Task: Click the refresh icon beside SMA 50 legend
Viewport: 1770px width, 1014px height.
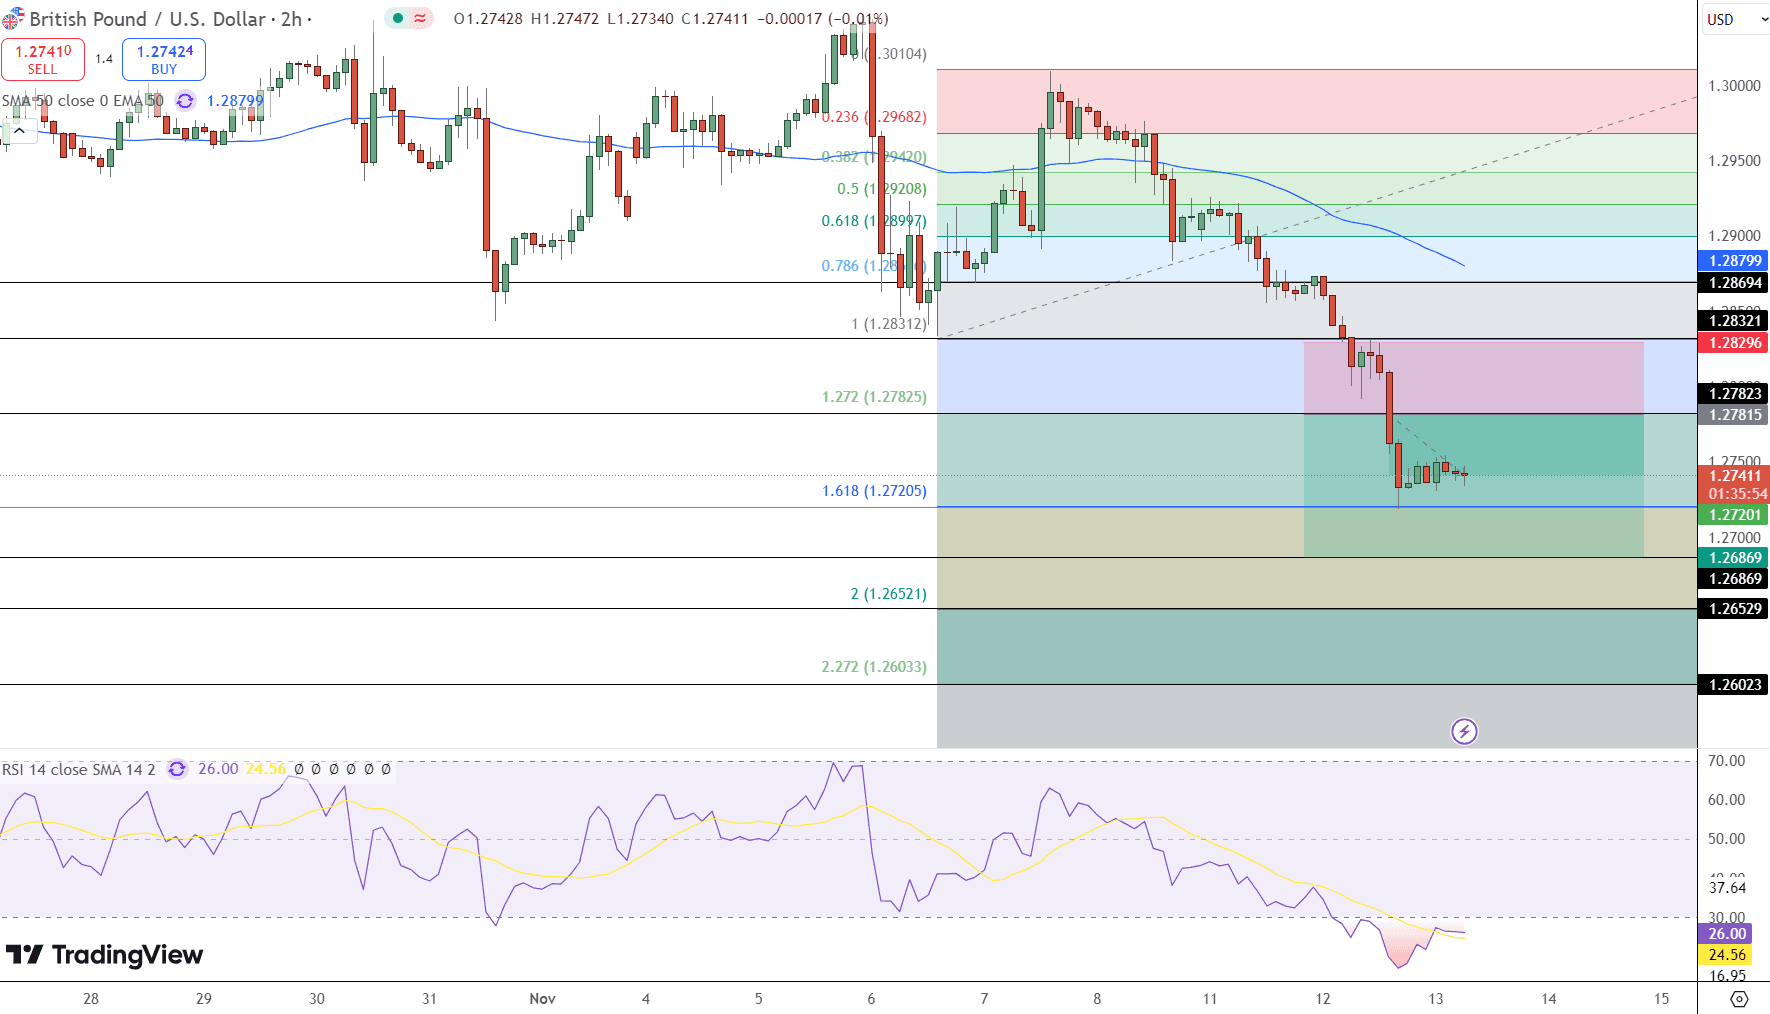Action: click(x=185, y=100)
